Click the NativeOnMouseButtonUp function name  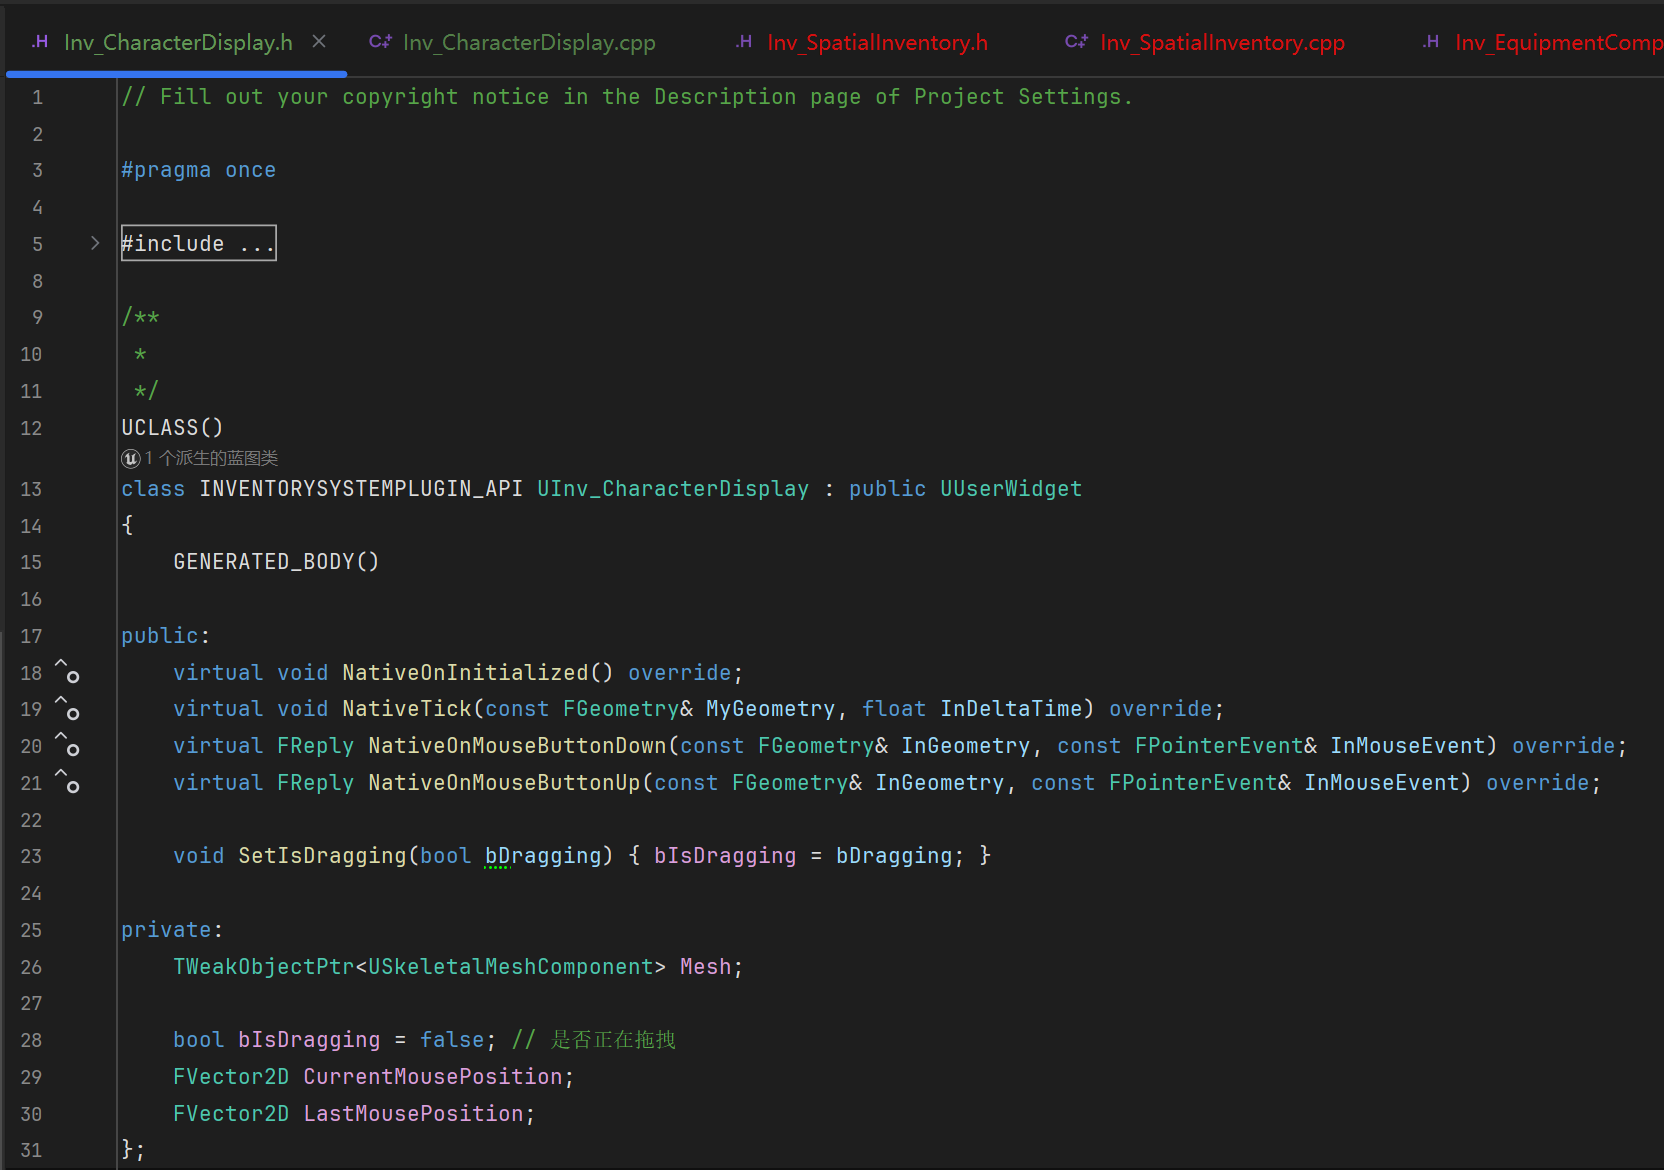[504, 783]
